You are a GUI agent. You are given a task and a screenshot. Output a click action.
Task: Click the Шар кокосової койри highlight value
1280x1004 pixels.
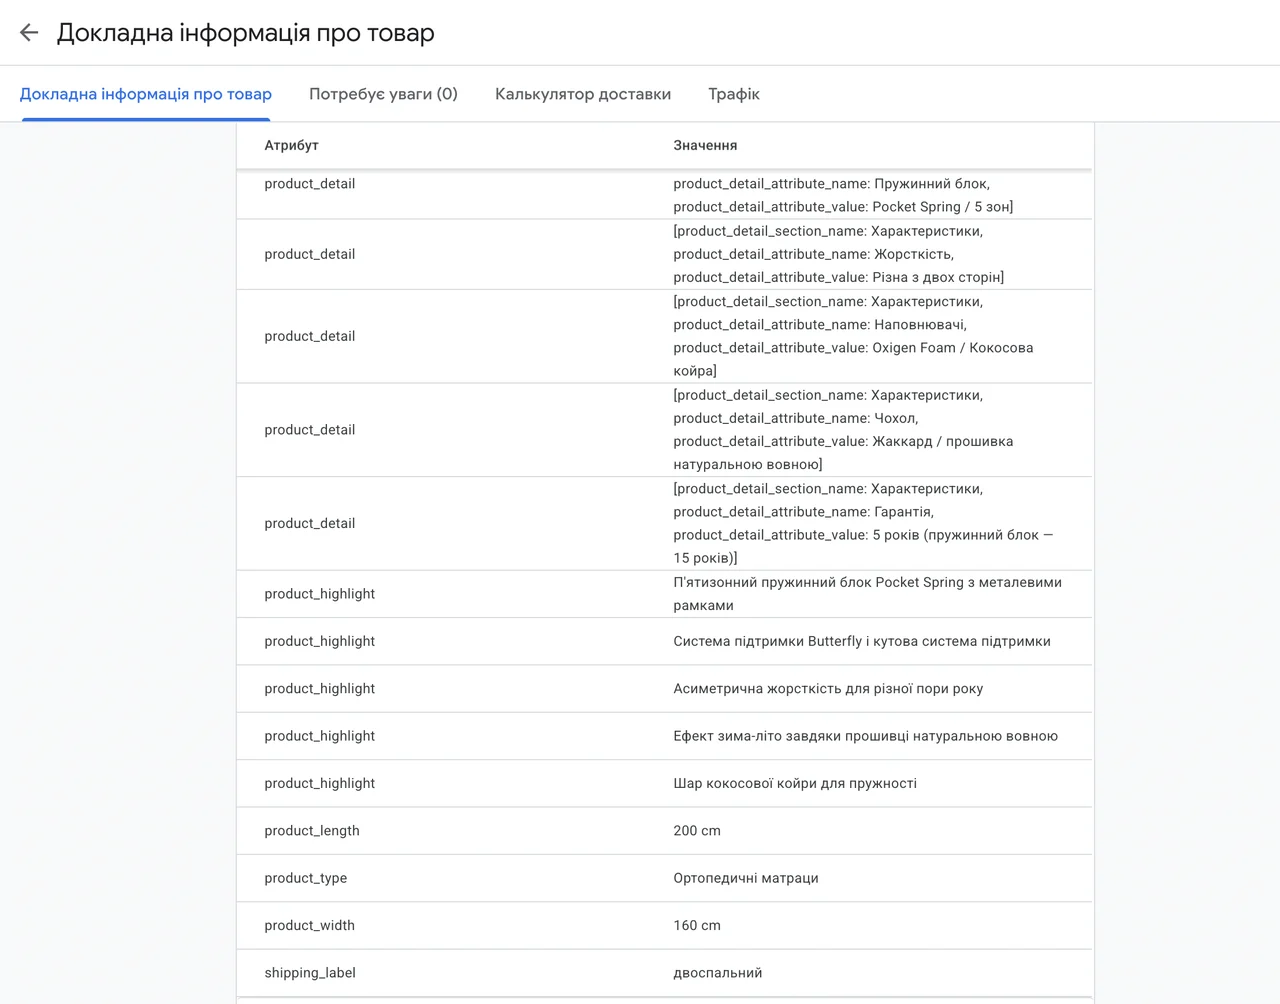point(795,783)
